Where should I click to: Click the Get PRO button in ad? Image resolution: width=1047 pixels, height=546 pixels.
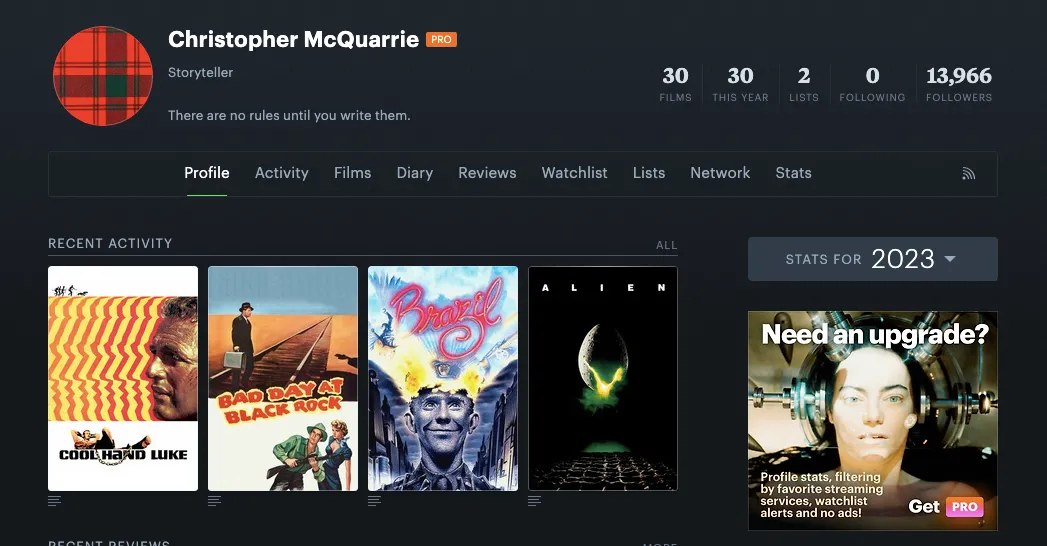tap(946, 507)
